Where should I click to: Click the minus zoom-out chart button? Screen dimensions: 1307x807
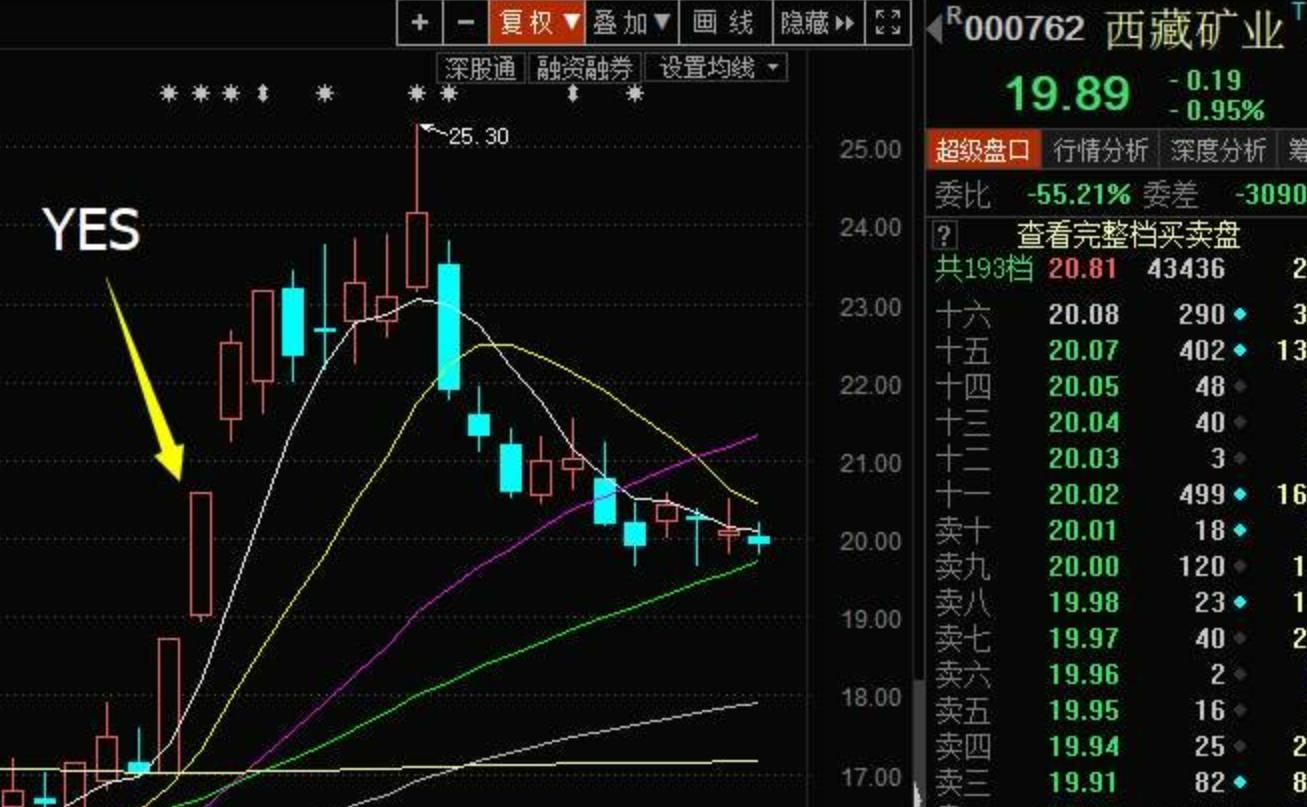465,23
